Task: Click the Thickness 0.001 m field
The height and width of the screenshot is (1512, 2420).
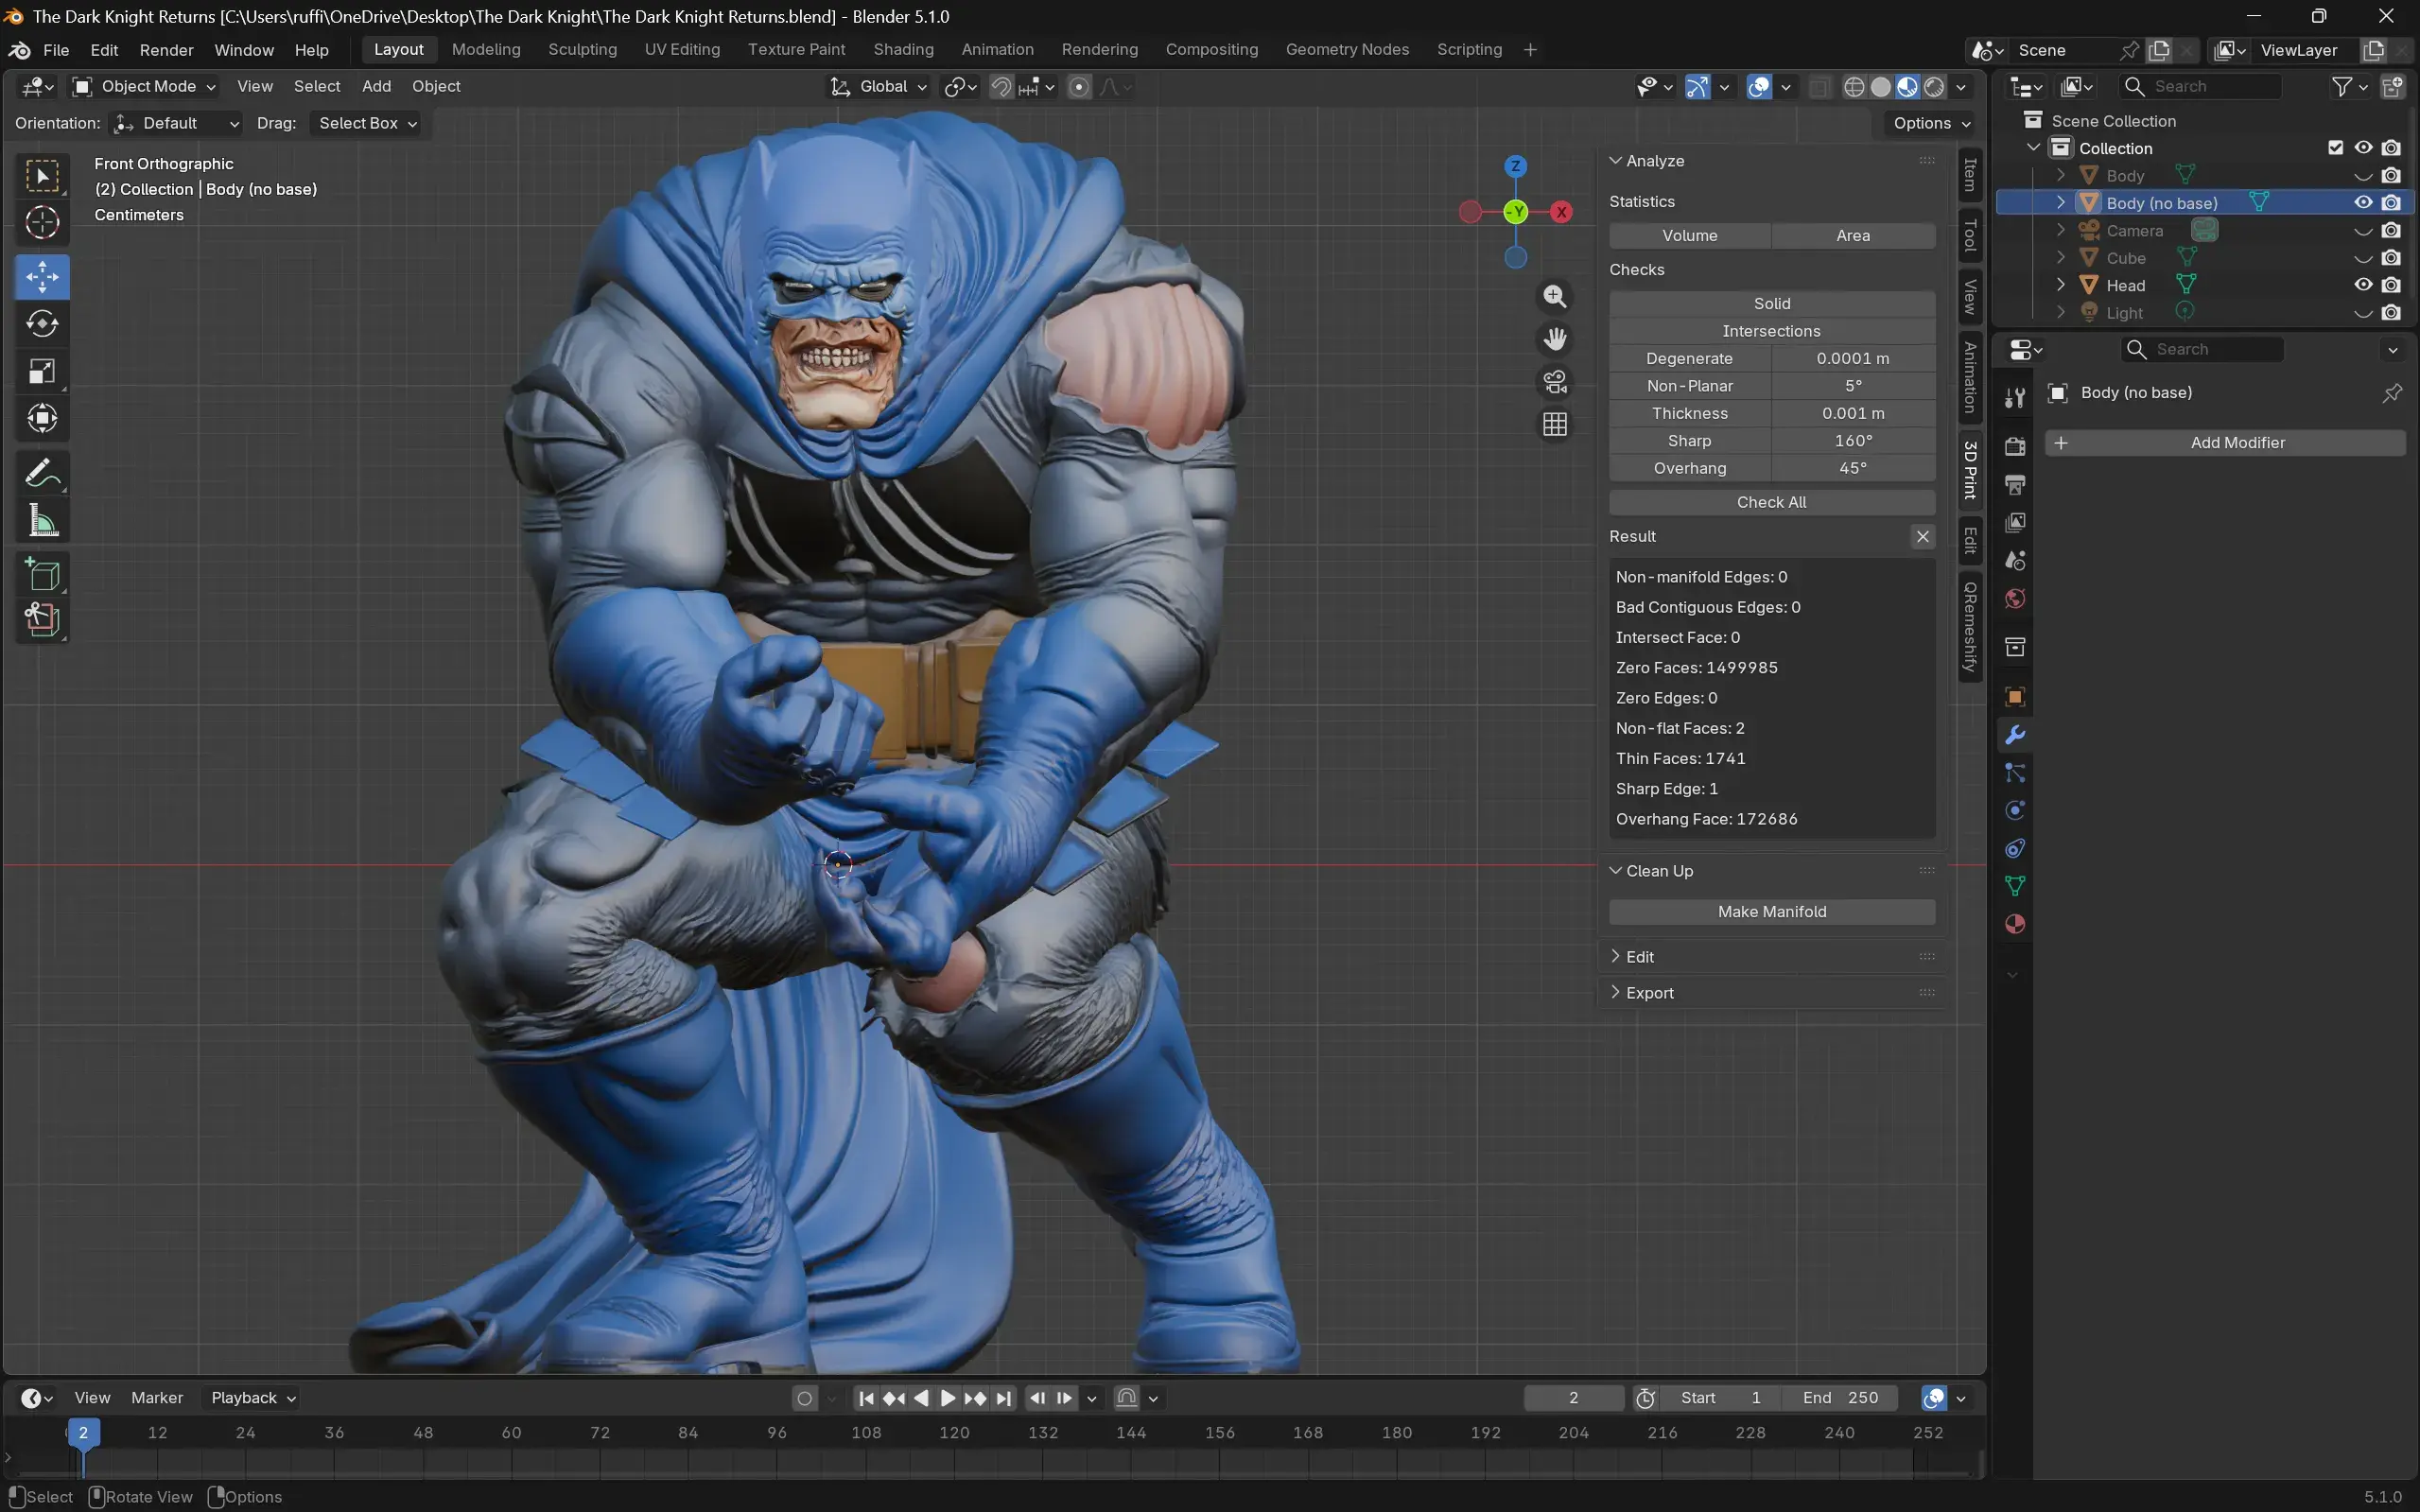Action: pos(1853,413)
